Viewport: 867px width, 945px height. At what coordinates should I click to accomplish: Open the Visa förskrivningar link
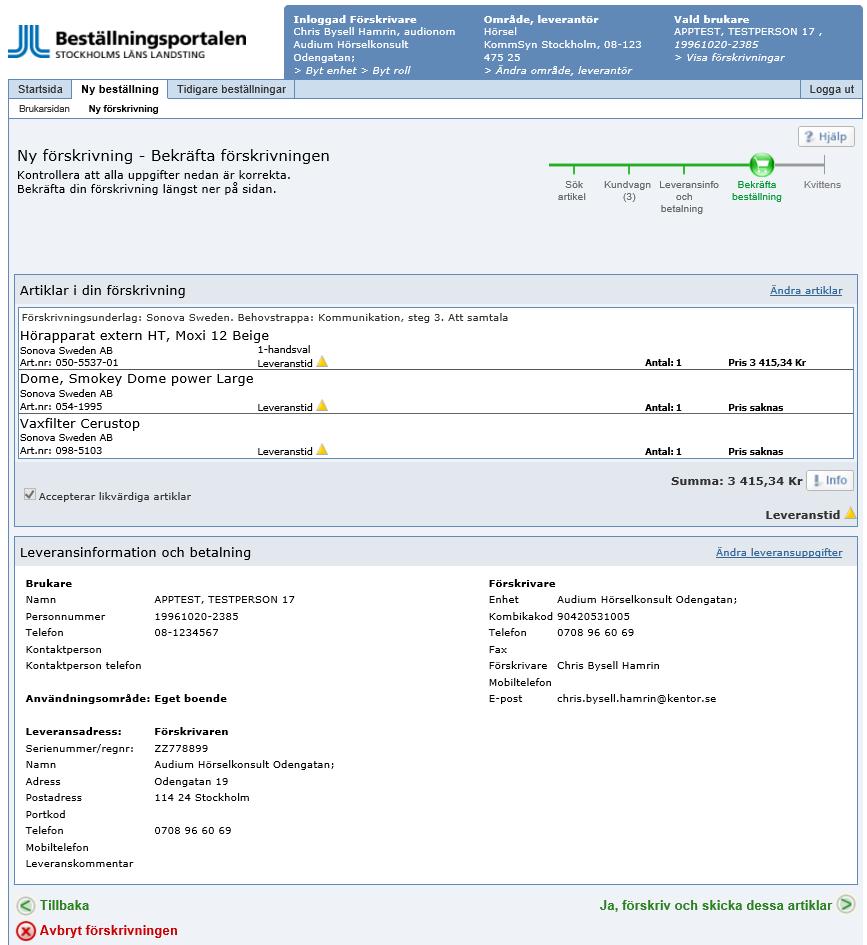point(730,57)
